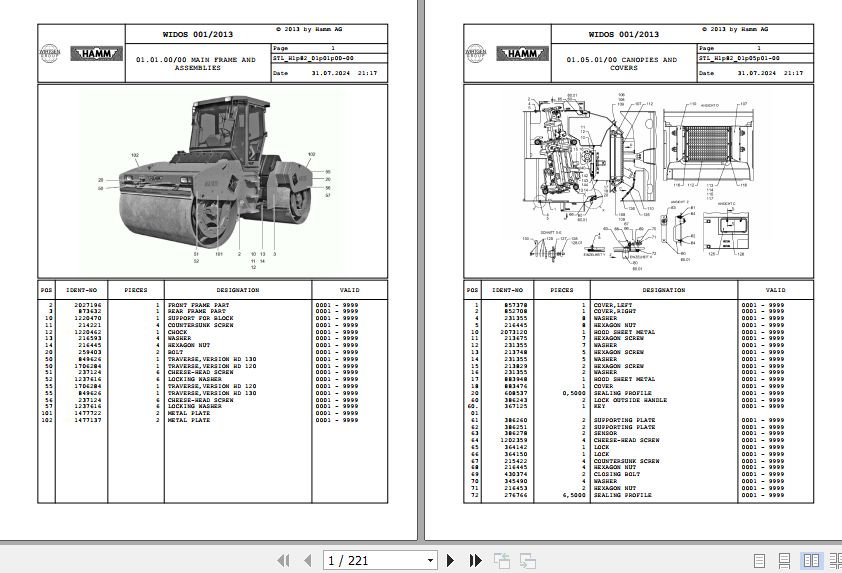Click the HAMM logo on the right page
This screenshot has width=842, height=573.
[x=520, y=54]
